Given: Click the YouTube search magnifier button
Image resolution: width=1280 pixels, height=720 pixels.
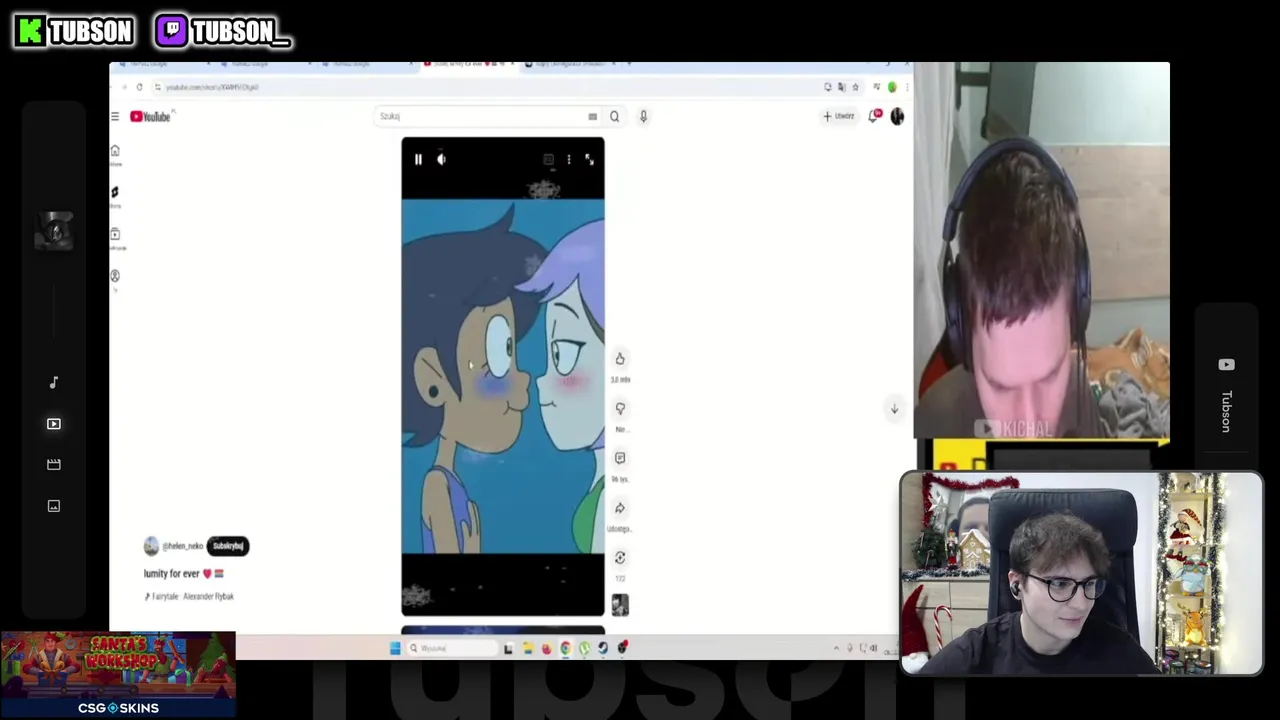Looking at the screenshot, I should pyautogui.click(x=614, y=117).
